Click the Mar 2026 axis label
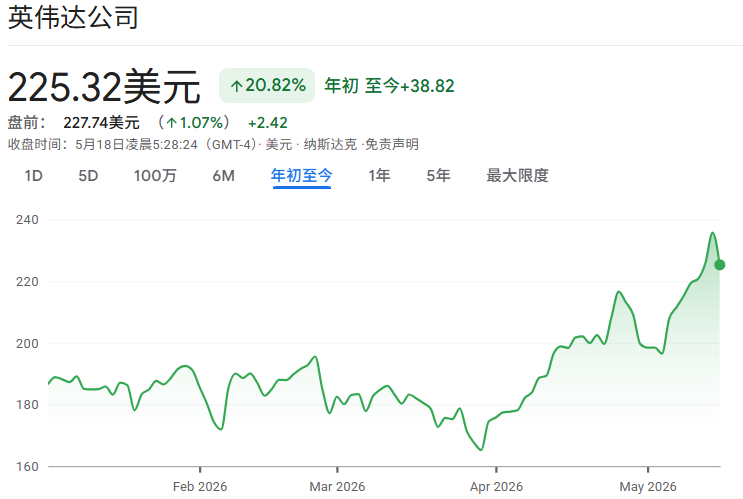 [337, 487]
